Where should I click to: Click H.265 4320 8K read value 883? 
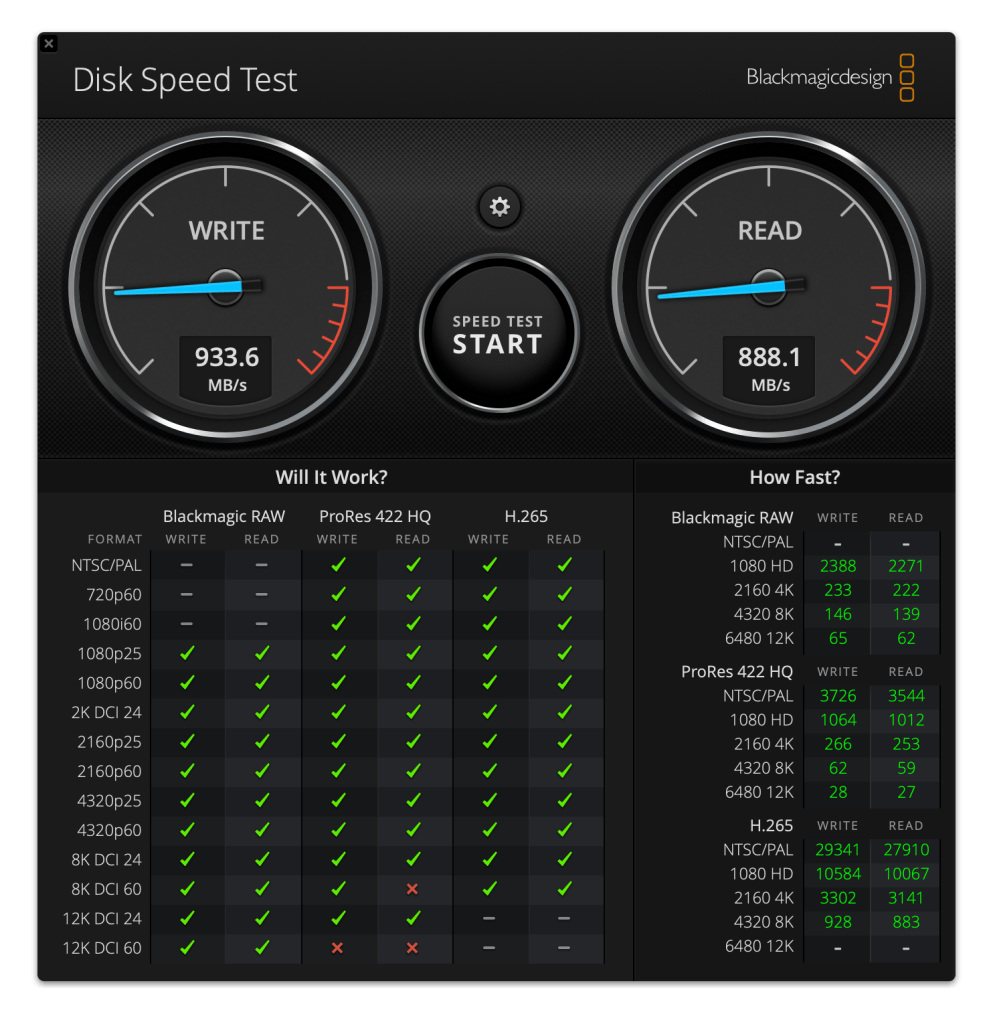[x=906, y=923]
